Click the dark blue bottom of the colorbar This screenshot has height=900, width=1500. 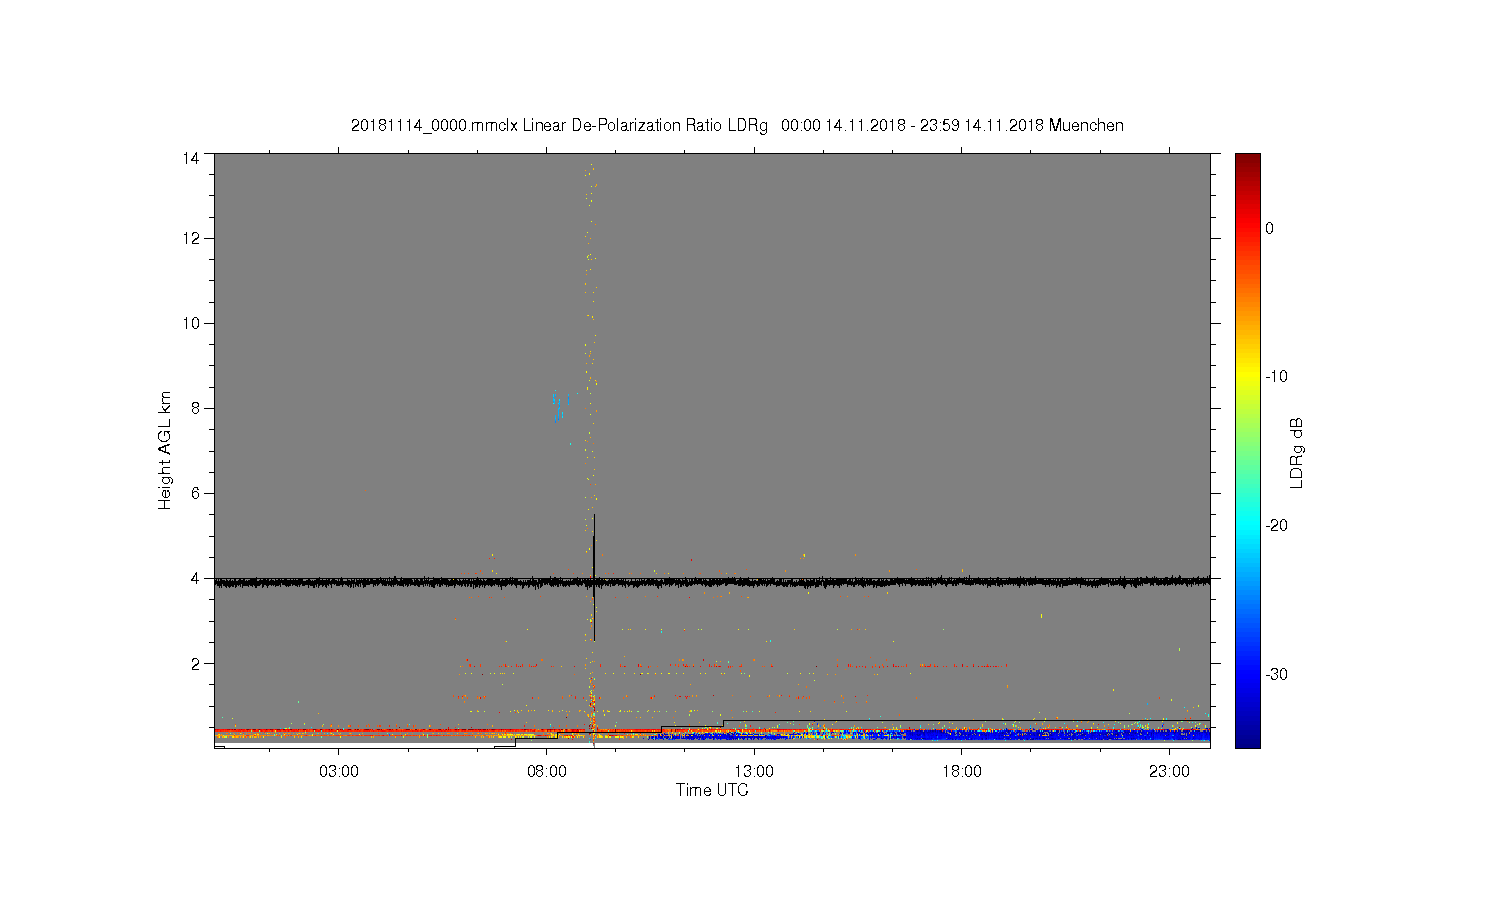[1248, 738]
